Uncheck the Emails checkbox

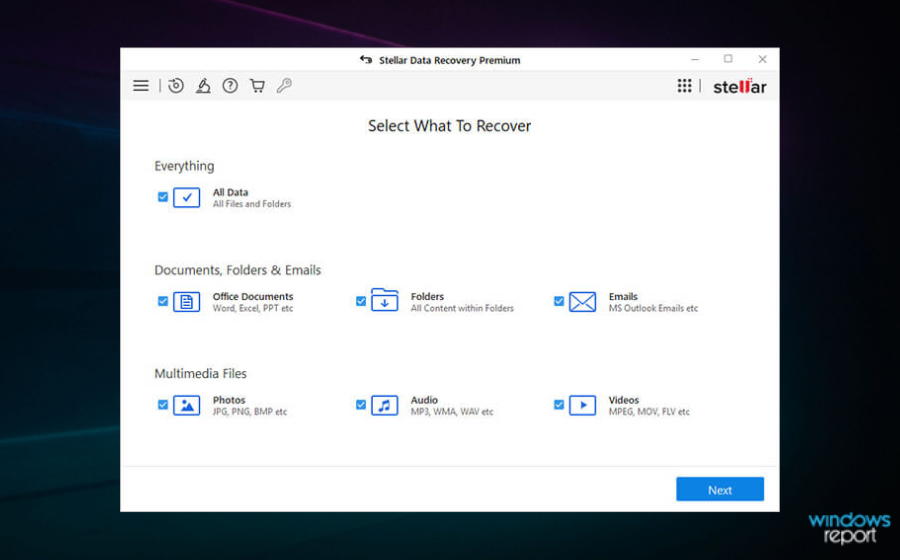coord(559,301)
